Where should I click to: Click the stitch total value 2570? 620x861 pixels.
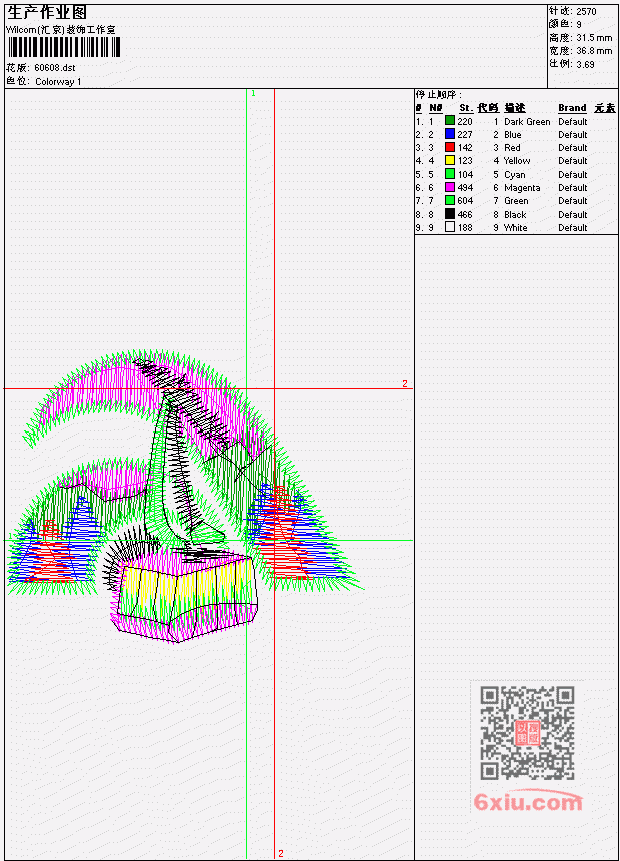[586, 12]
